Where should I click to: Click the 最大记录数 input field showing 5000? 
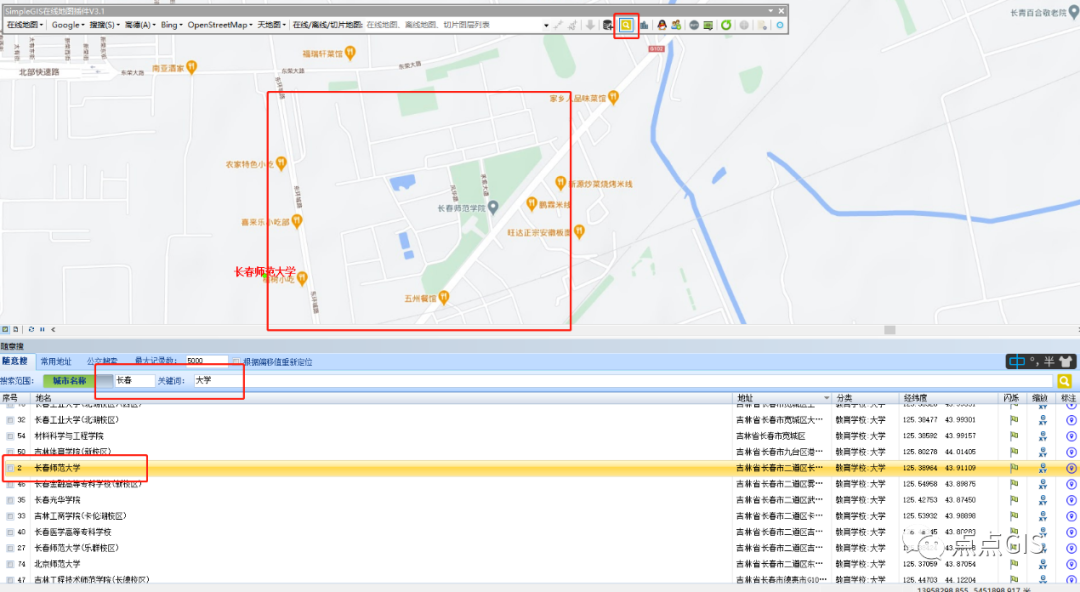207,361
